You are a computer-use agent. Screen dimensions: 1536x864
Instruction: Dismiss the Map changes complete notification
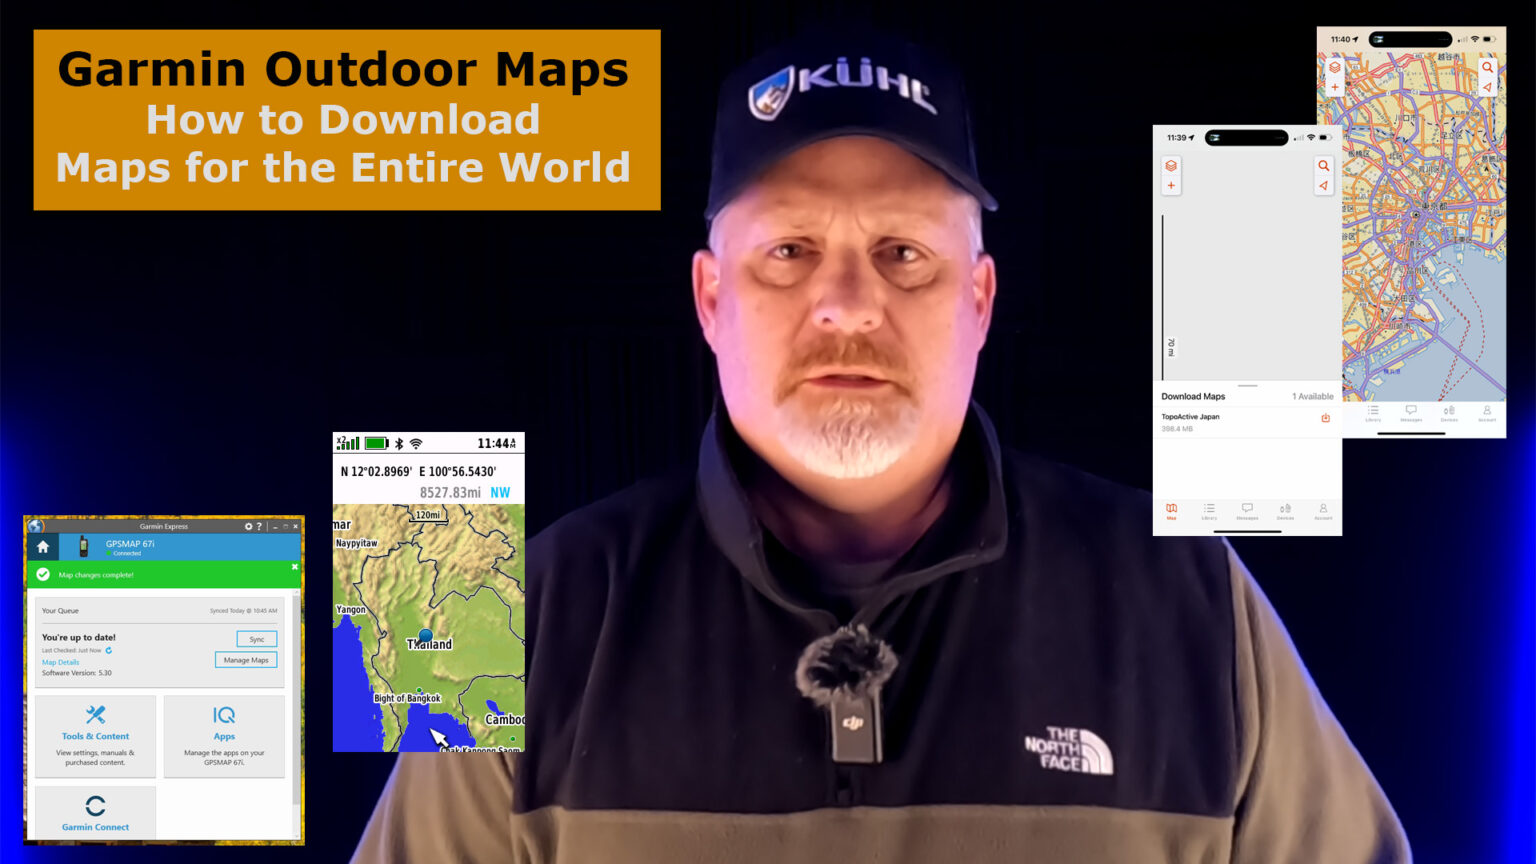pyautogui.click(x=295, y=566)
